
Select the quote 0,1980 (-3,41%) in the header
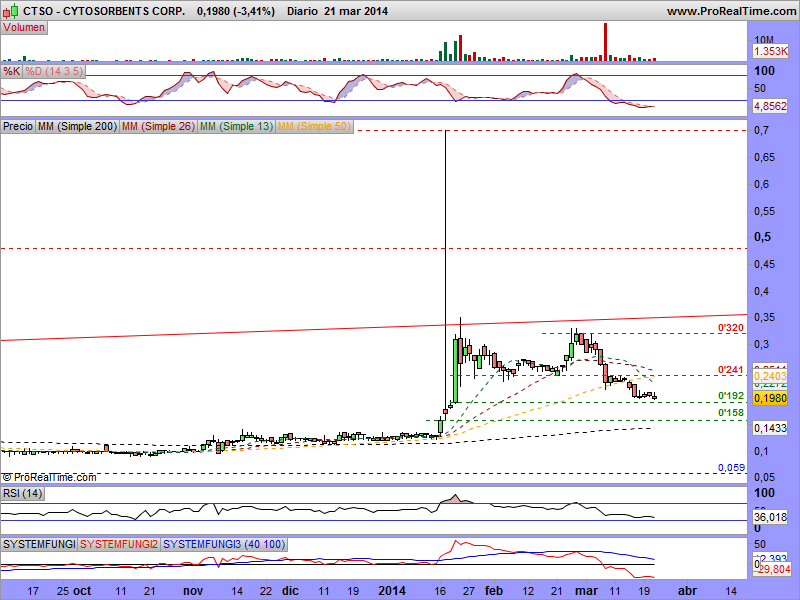tap(236, 11)
